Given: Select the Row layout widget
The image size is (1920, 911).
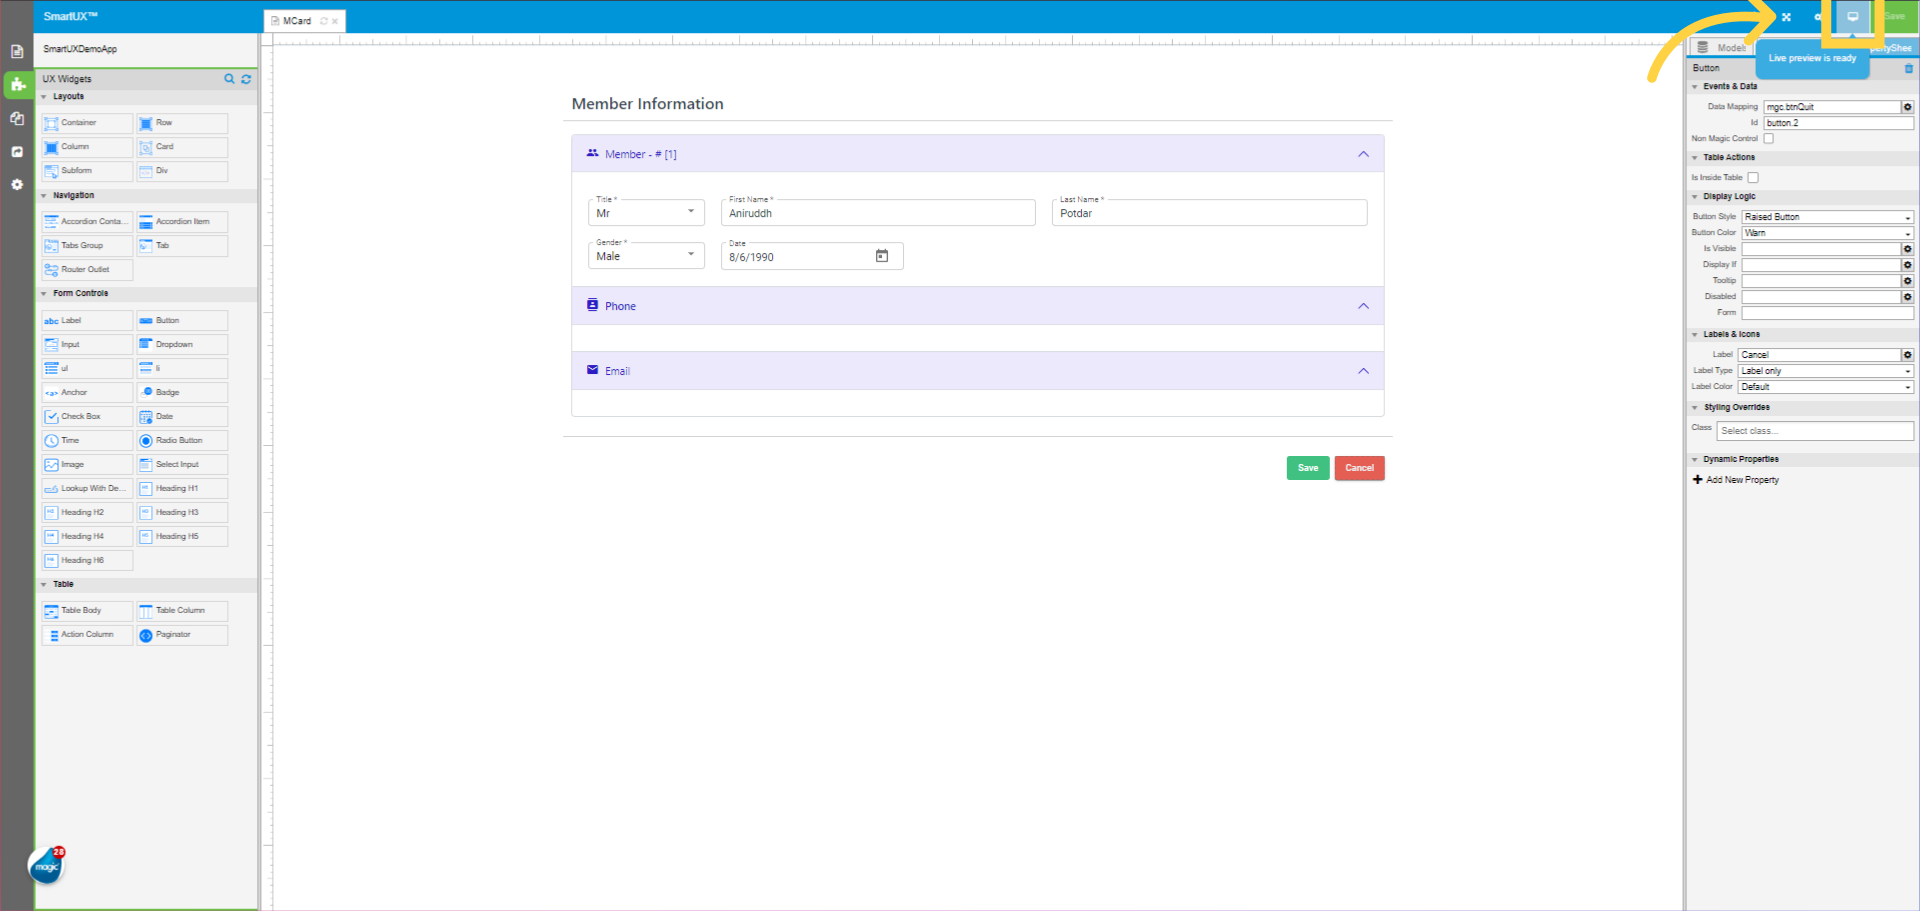Looking at the screenshot, I should point(182,123).
